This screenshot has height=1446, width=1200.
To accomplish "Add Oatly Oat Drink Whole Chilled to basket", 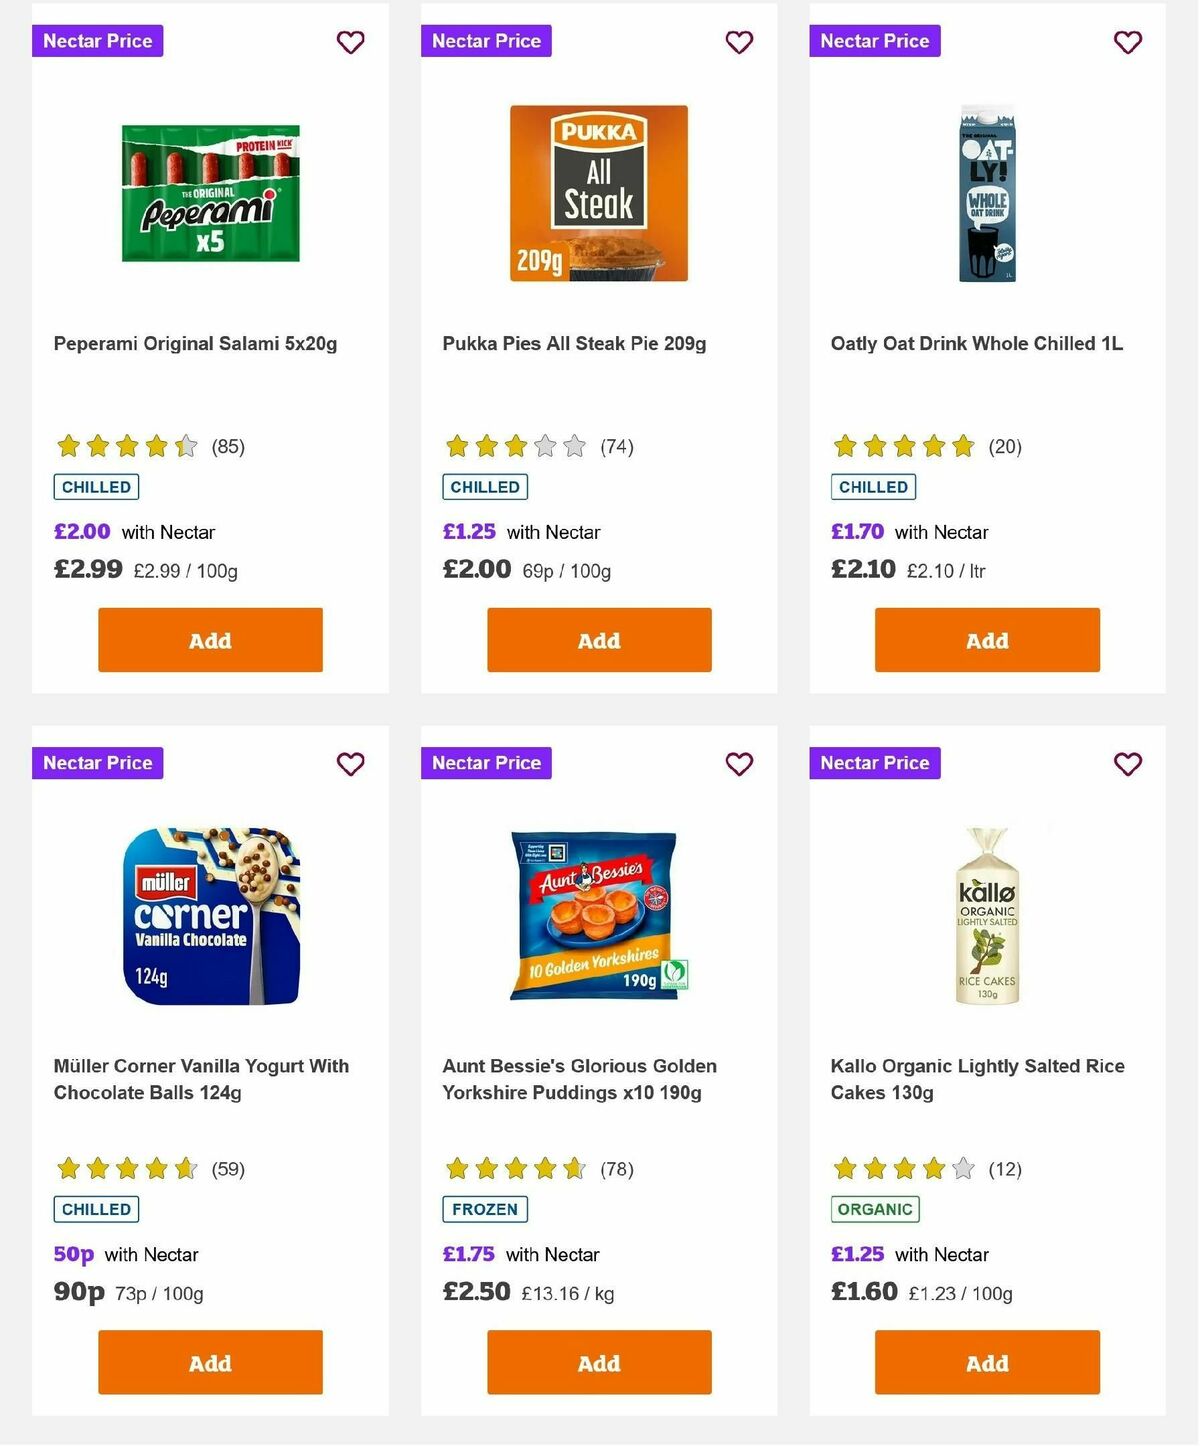I will 986,640.
